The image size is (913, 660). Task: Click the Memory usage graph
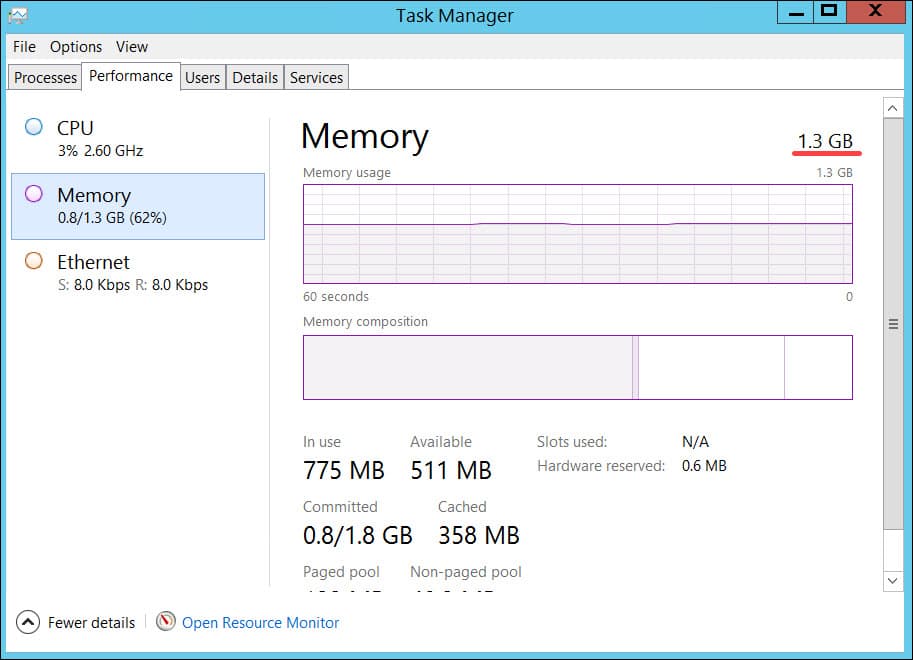(577, 234)
